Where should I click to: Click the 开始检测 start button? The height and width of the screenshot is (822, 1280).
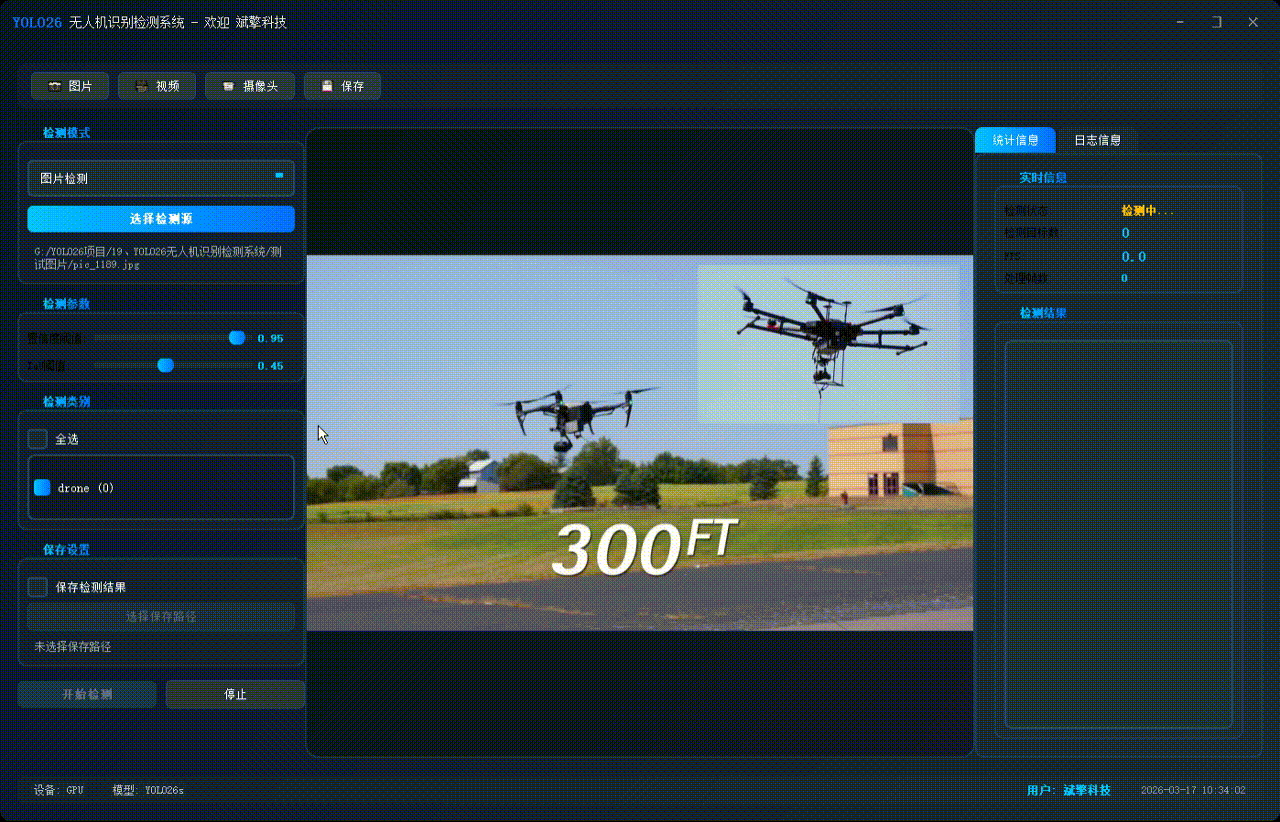(x=87, y=694)
